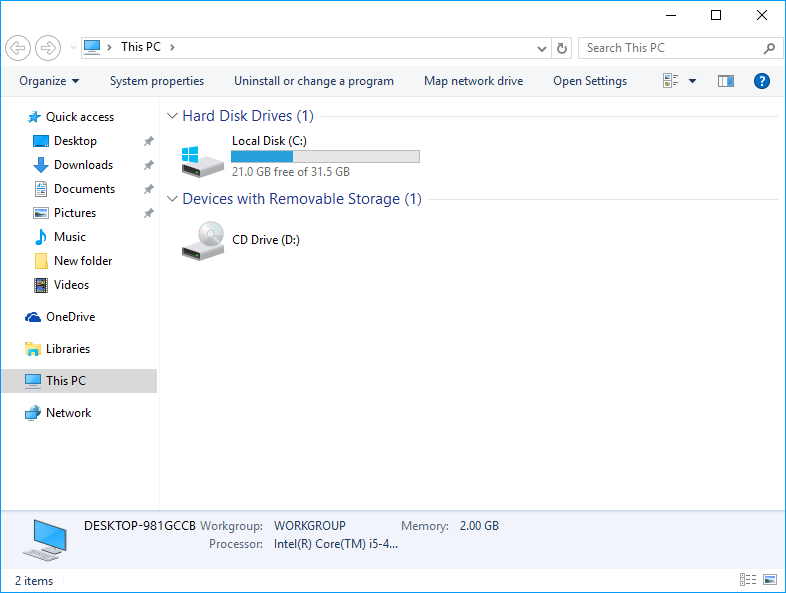Image resolution: width=786 pixels, height=593 pixels.
Task: Open Videos in sidebar
Action: pos(71,285)
